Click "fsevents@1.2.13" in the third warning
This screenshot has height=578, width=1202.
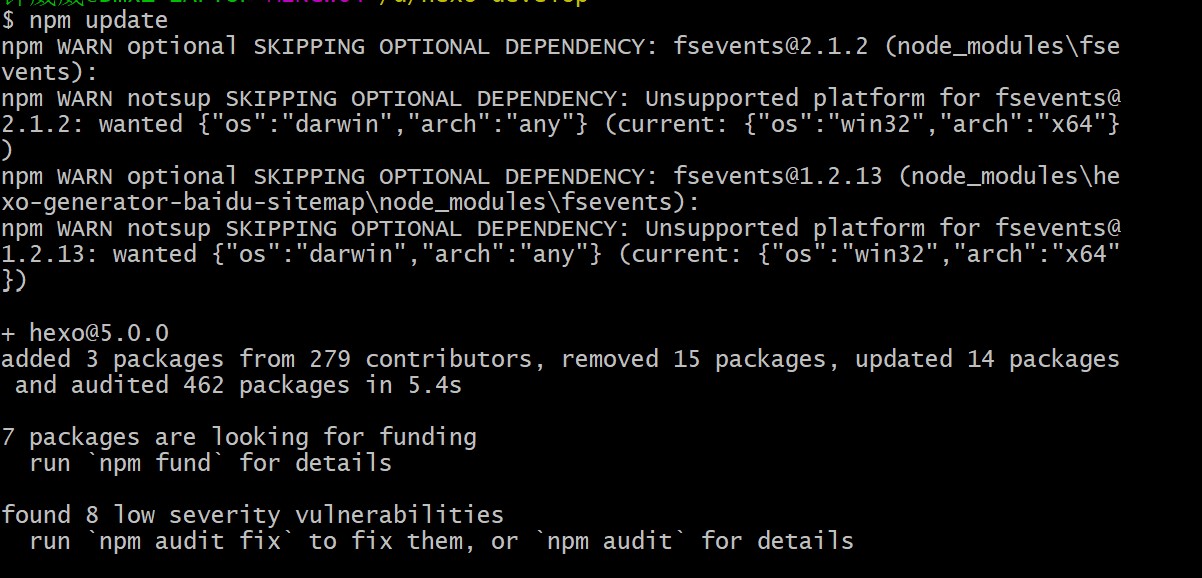[777, 176]
